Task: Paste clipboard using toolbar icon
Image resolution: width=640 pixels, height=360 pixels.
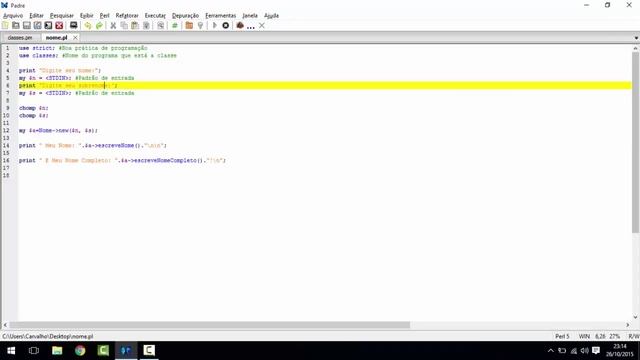Action: point(135,25)
